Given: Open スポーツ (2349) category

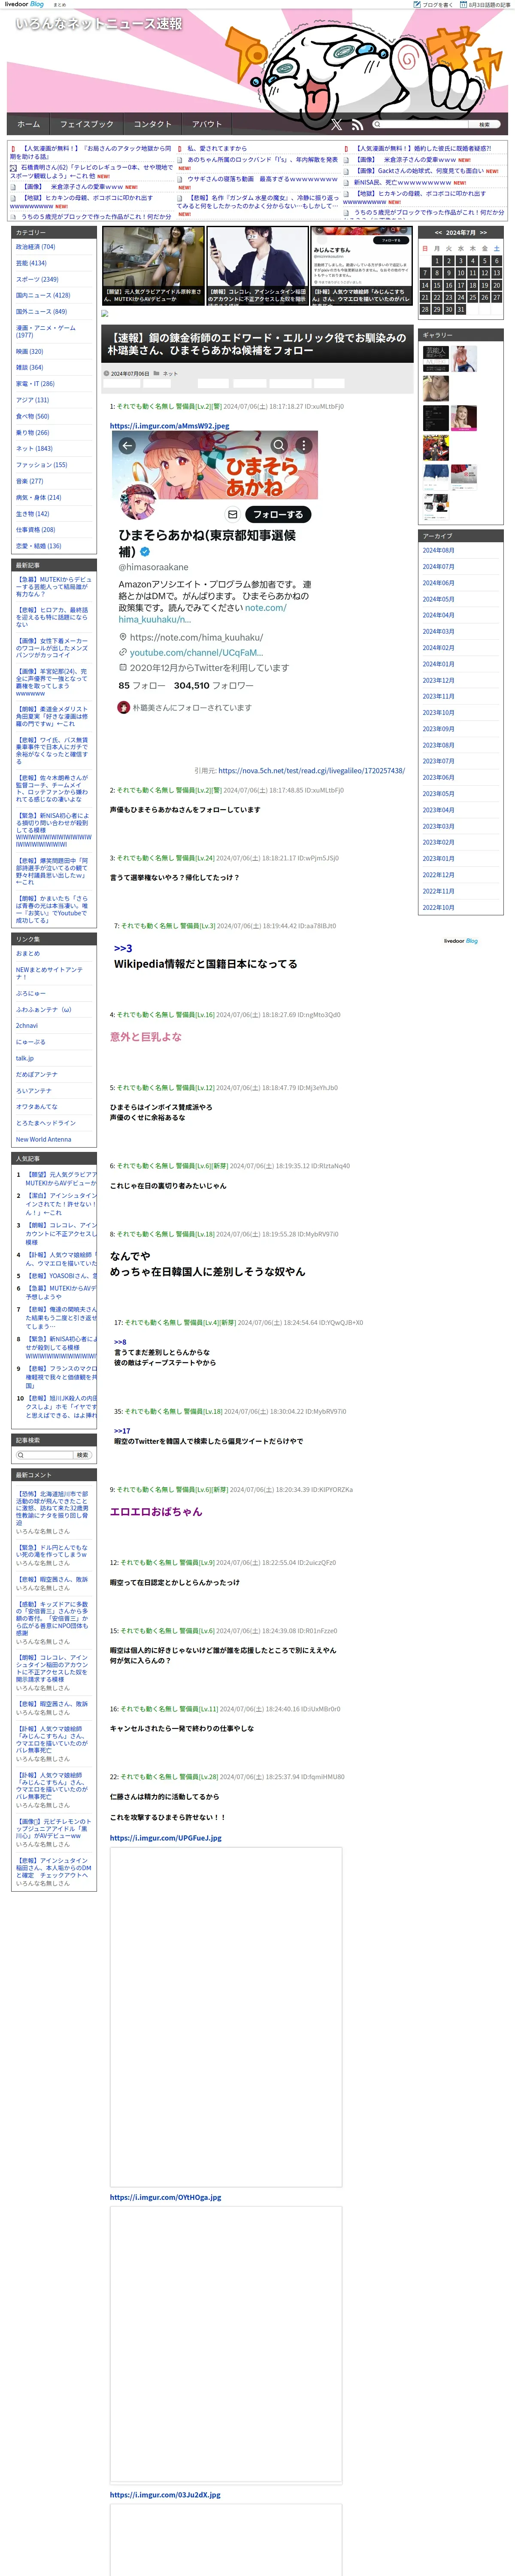Looking at the screenshot, I should pos(37,279).
